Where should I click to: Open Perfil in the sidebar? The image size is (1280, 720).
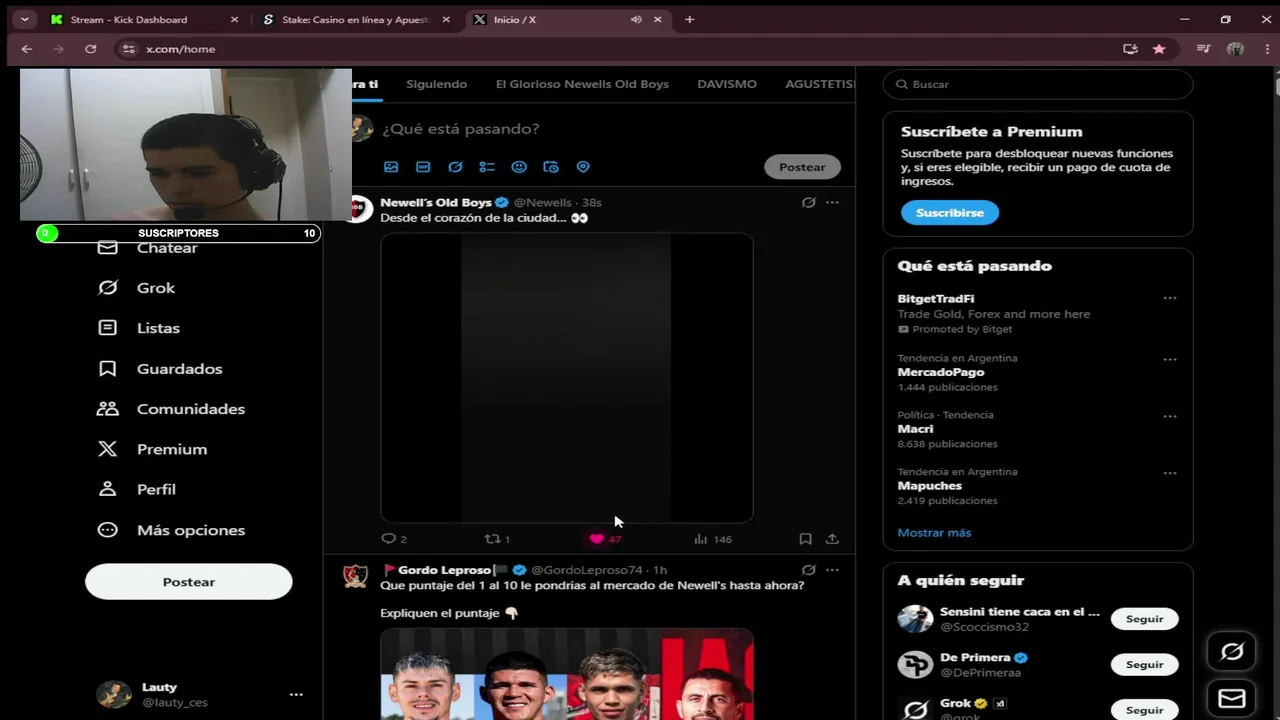tap(136, 489)
